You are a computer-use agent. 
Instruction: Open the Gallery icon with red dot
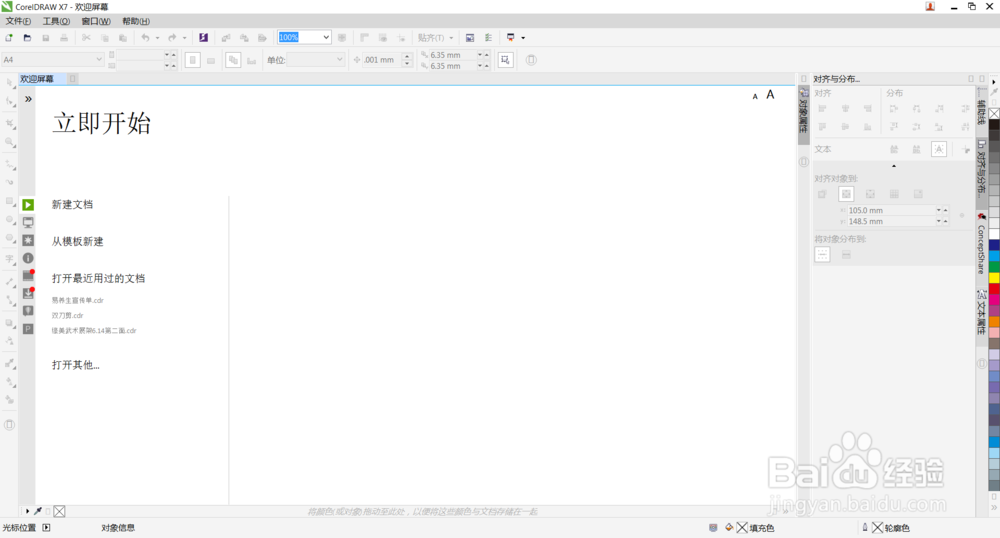pyautogui.click(x=28, y=275)
